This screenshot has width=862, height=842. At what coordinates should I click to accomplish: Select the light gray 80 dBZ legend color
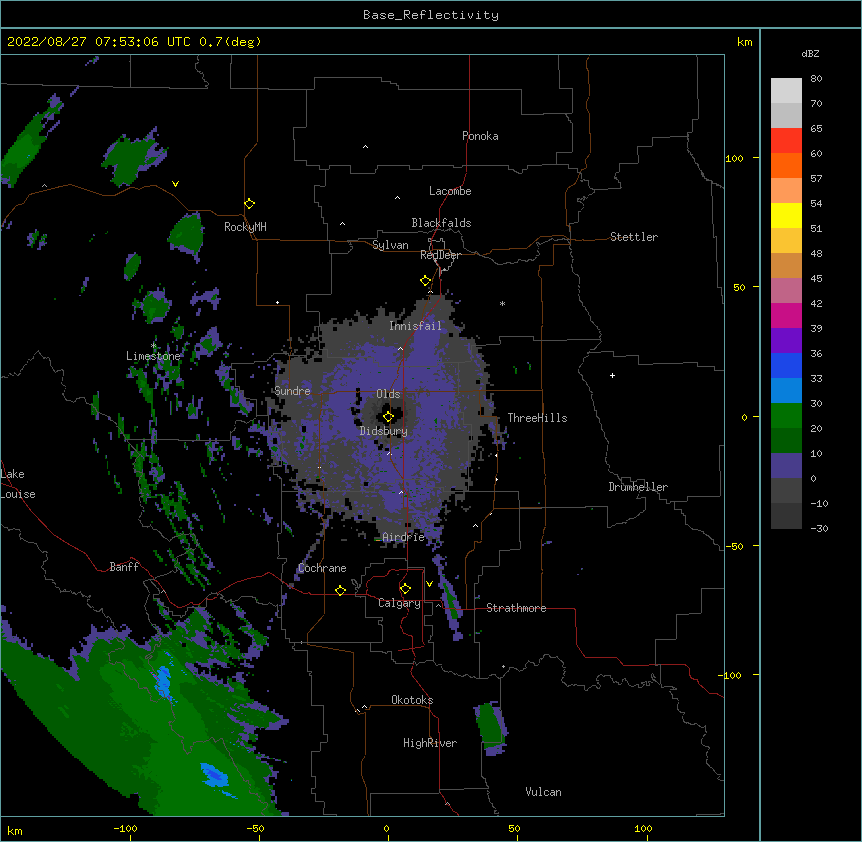click(x=786, y=90)
